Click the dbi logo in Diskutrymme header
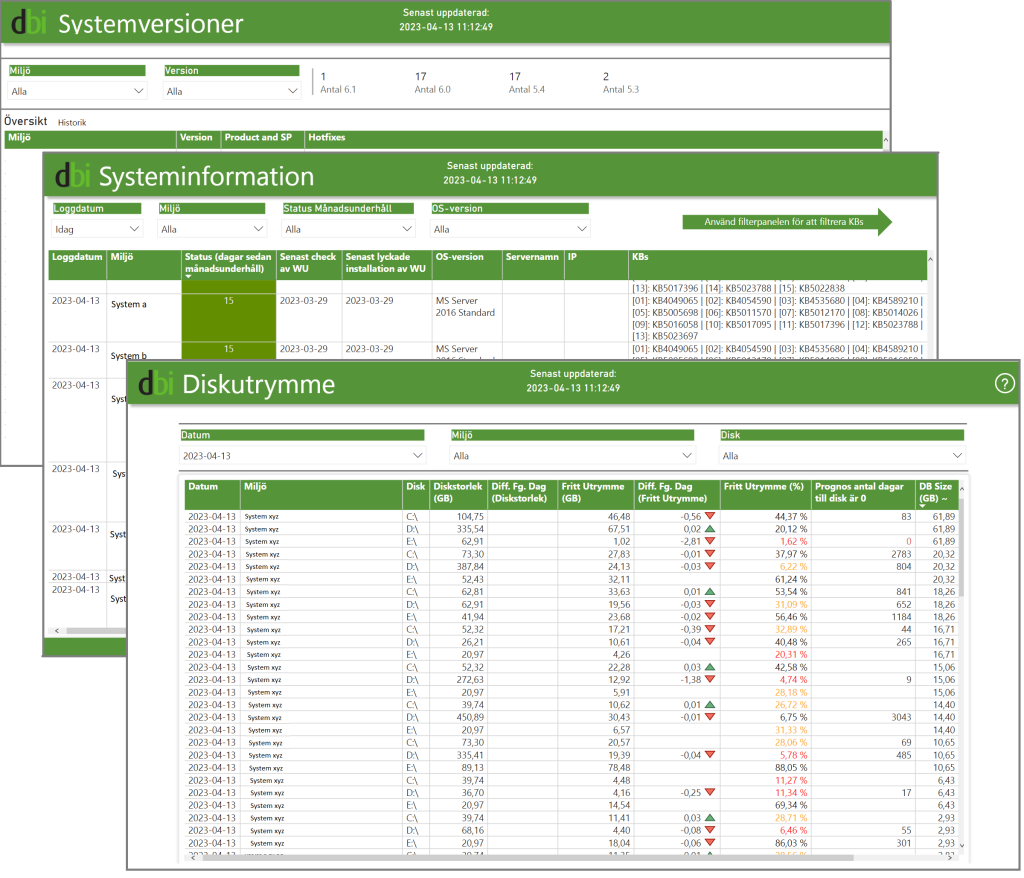The image size is (1024, 878). [158, 384]
